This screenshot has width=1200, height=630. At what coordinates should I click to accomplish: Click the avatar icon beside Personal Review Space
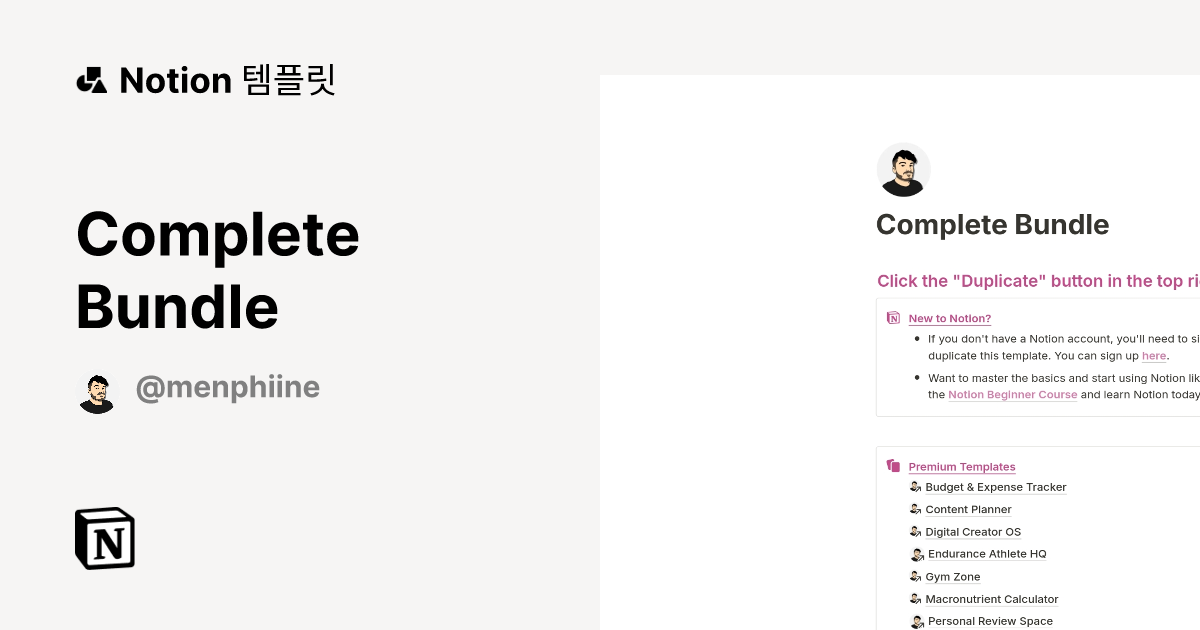(917, 621)
